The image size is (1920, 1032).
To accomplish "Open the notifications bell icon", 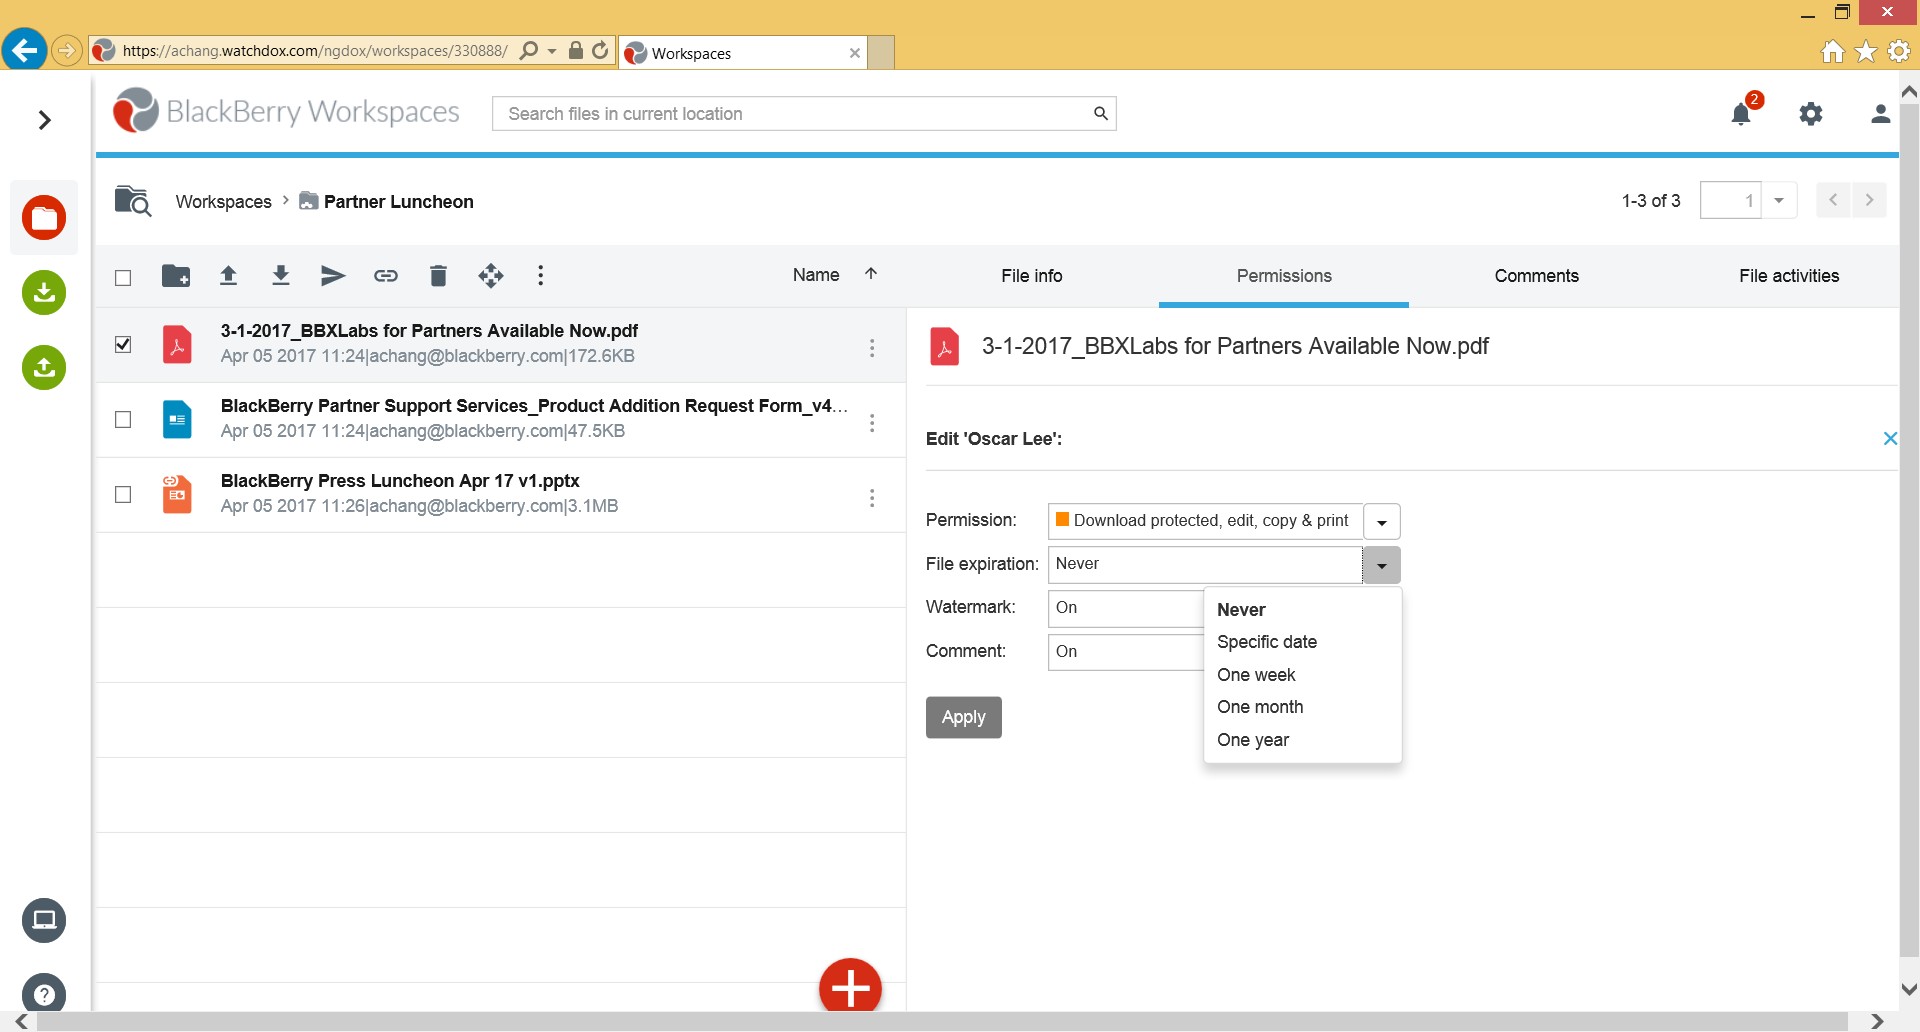I will pos(1741,114).
